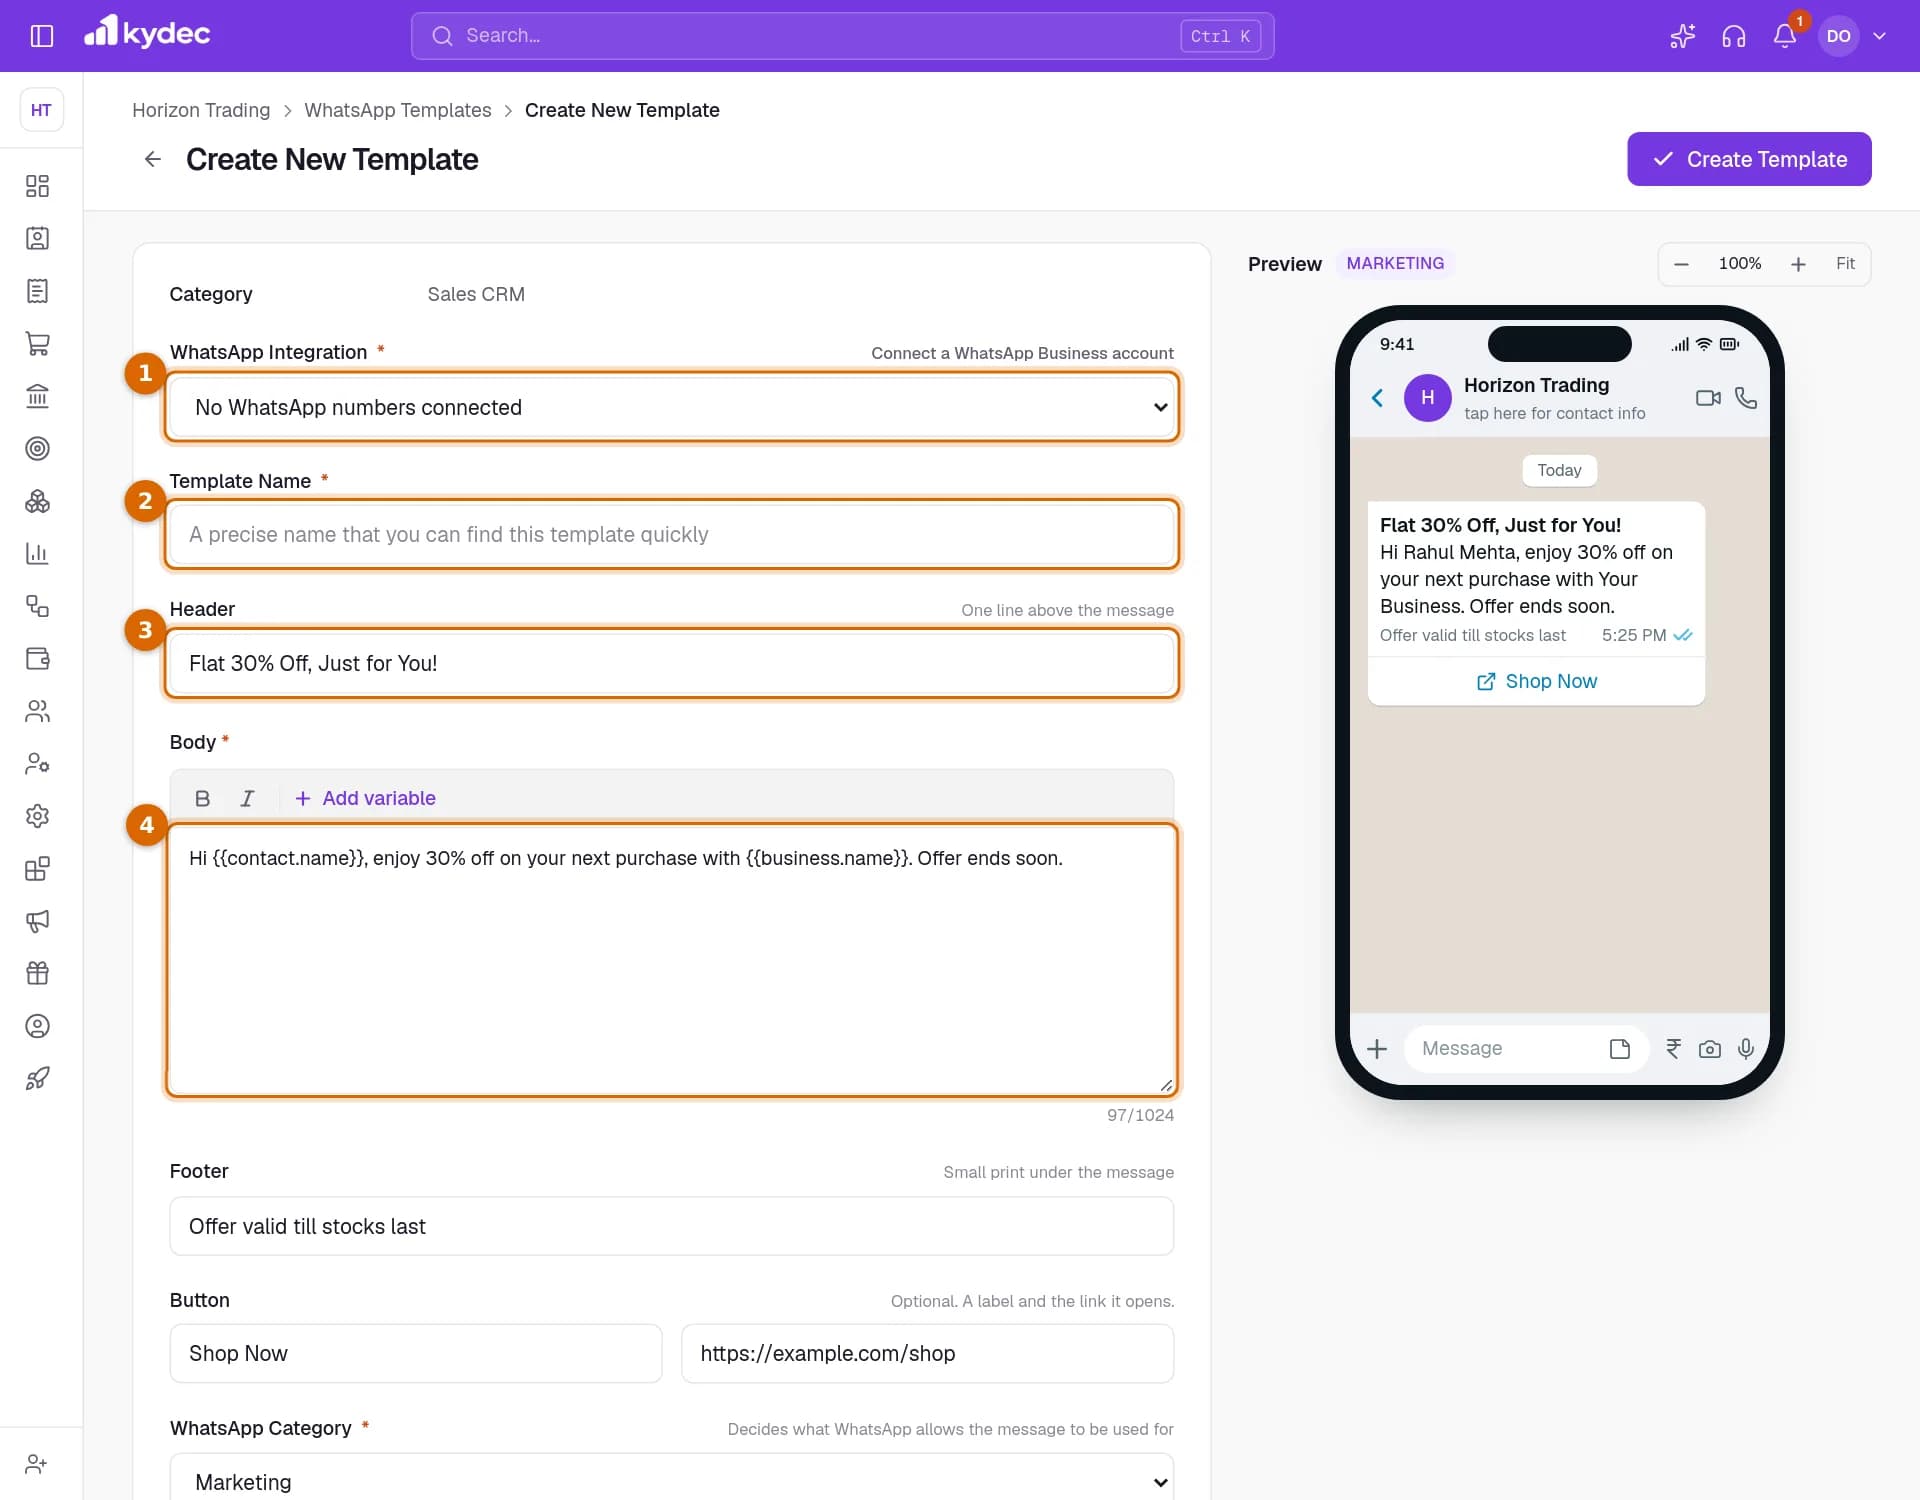Apply italic formatting in Body toolbar
The height and width of the screenshot is (1500, 1920).
(x=247, y=798)
